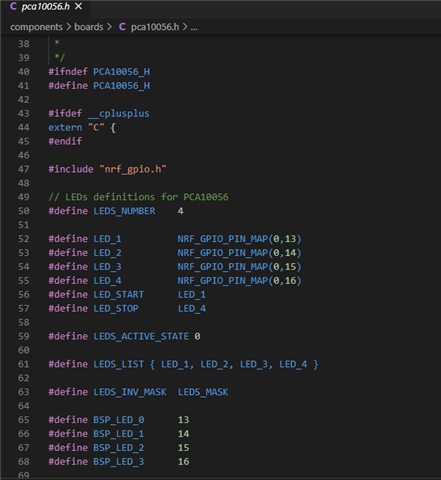Click NRF_GPIO_PIN_MAP on the LED_1 line
The width and height of the screenshot is (441, 480).
(x=222, y=239)
